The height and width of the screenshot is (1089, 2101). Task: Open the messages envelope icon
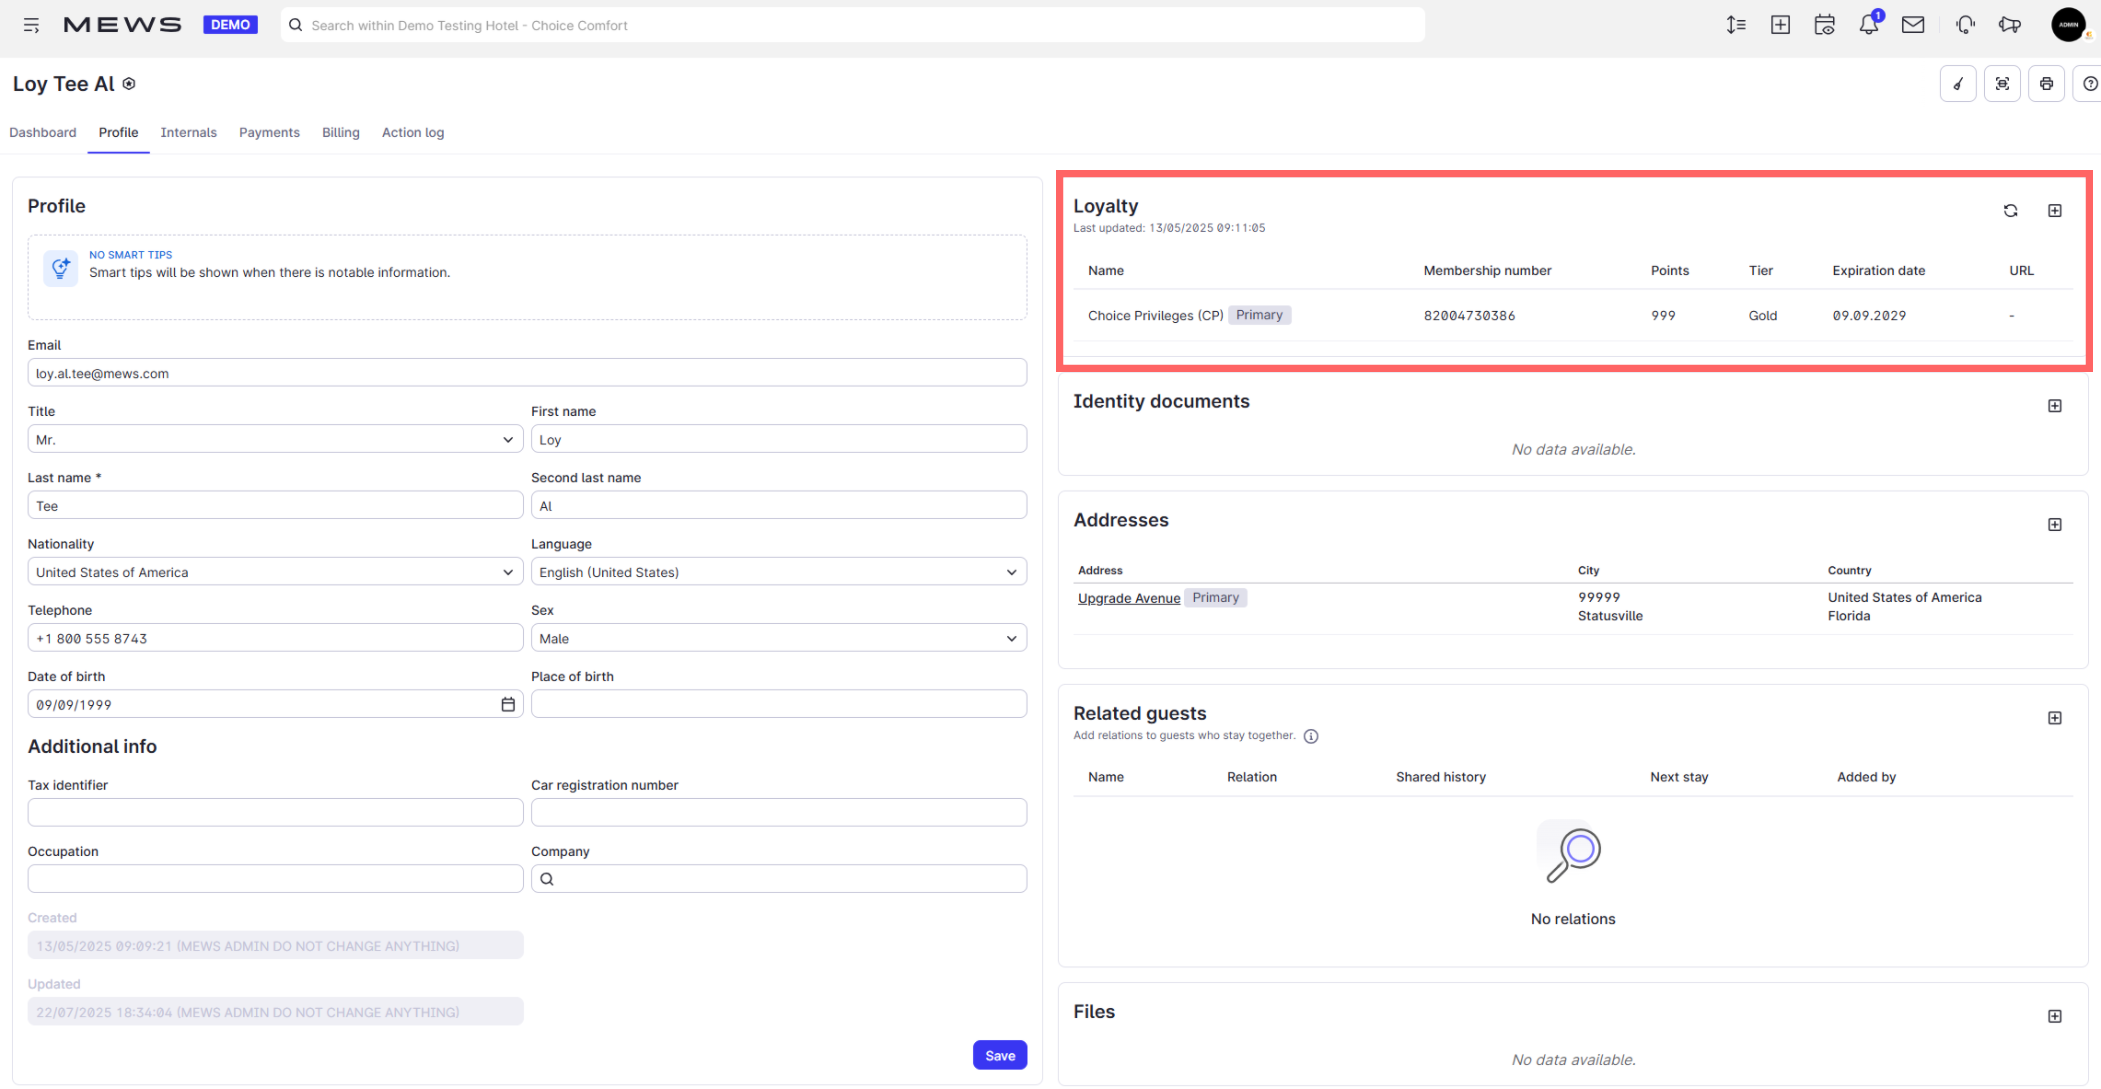point(1913,25)
